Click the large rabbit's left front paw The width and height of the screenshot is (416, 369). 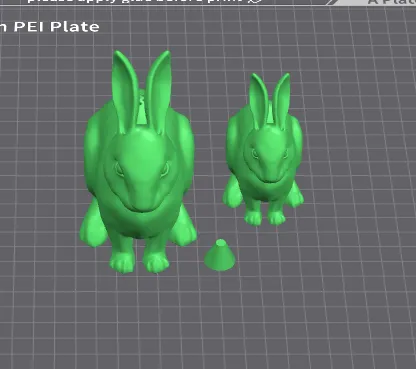122,261
